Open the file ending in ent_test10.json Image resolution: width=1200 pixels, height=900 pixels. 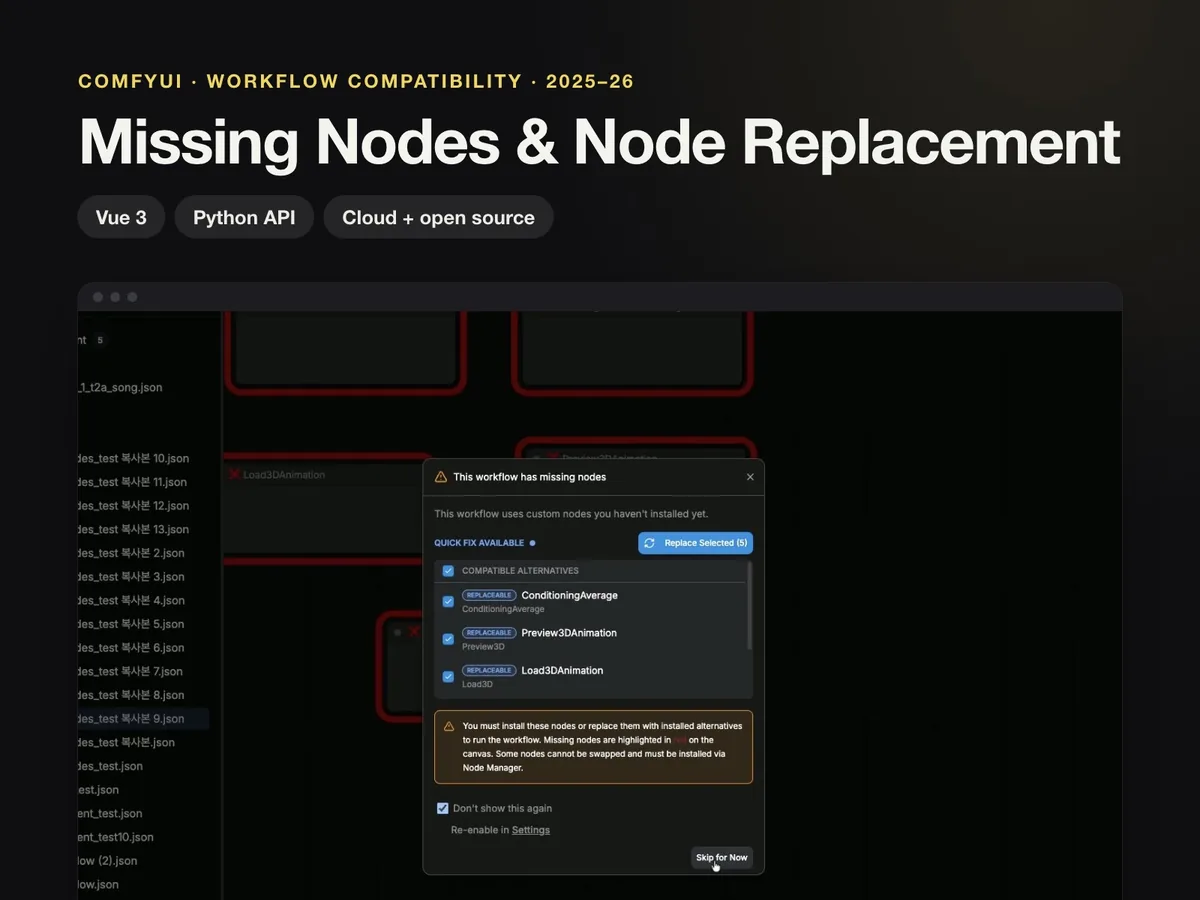[116, 837]
